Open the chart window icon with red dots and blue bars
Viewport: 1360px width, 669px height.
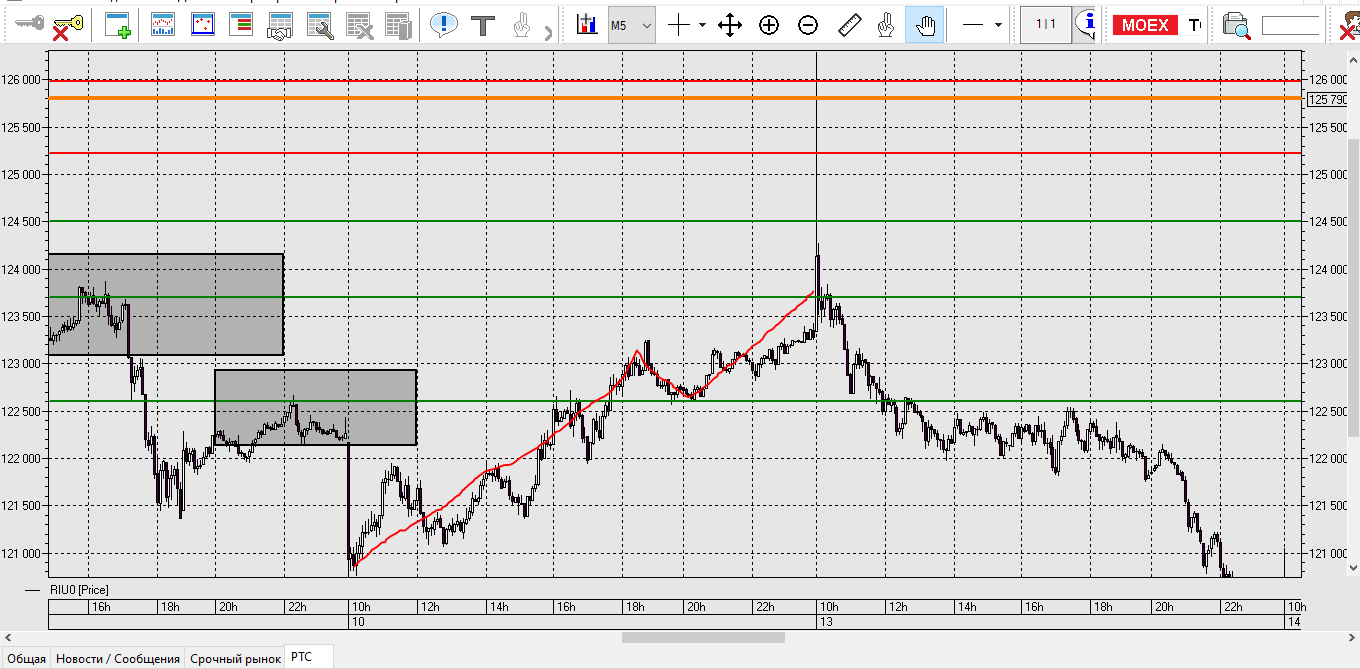[x=164, y=25]
